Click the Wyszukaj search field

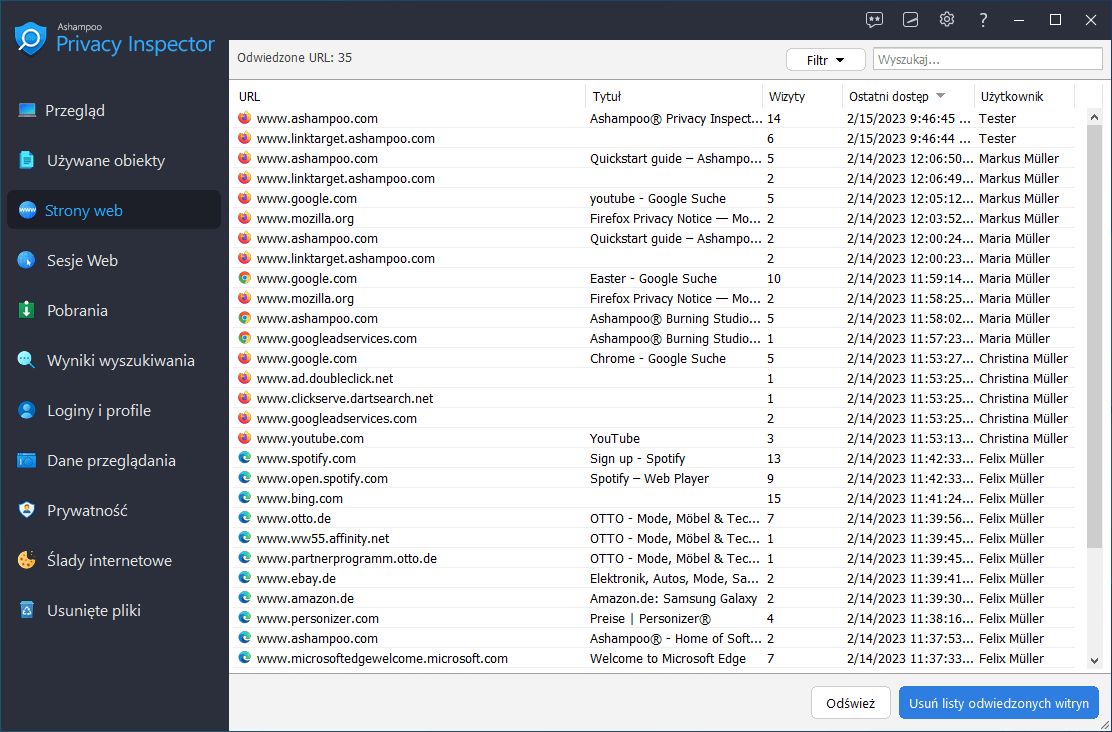(x=987, y=60)
